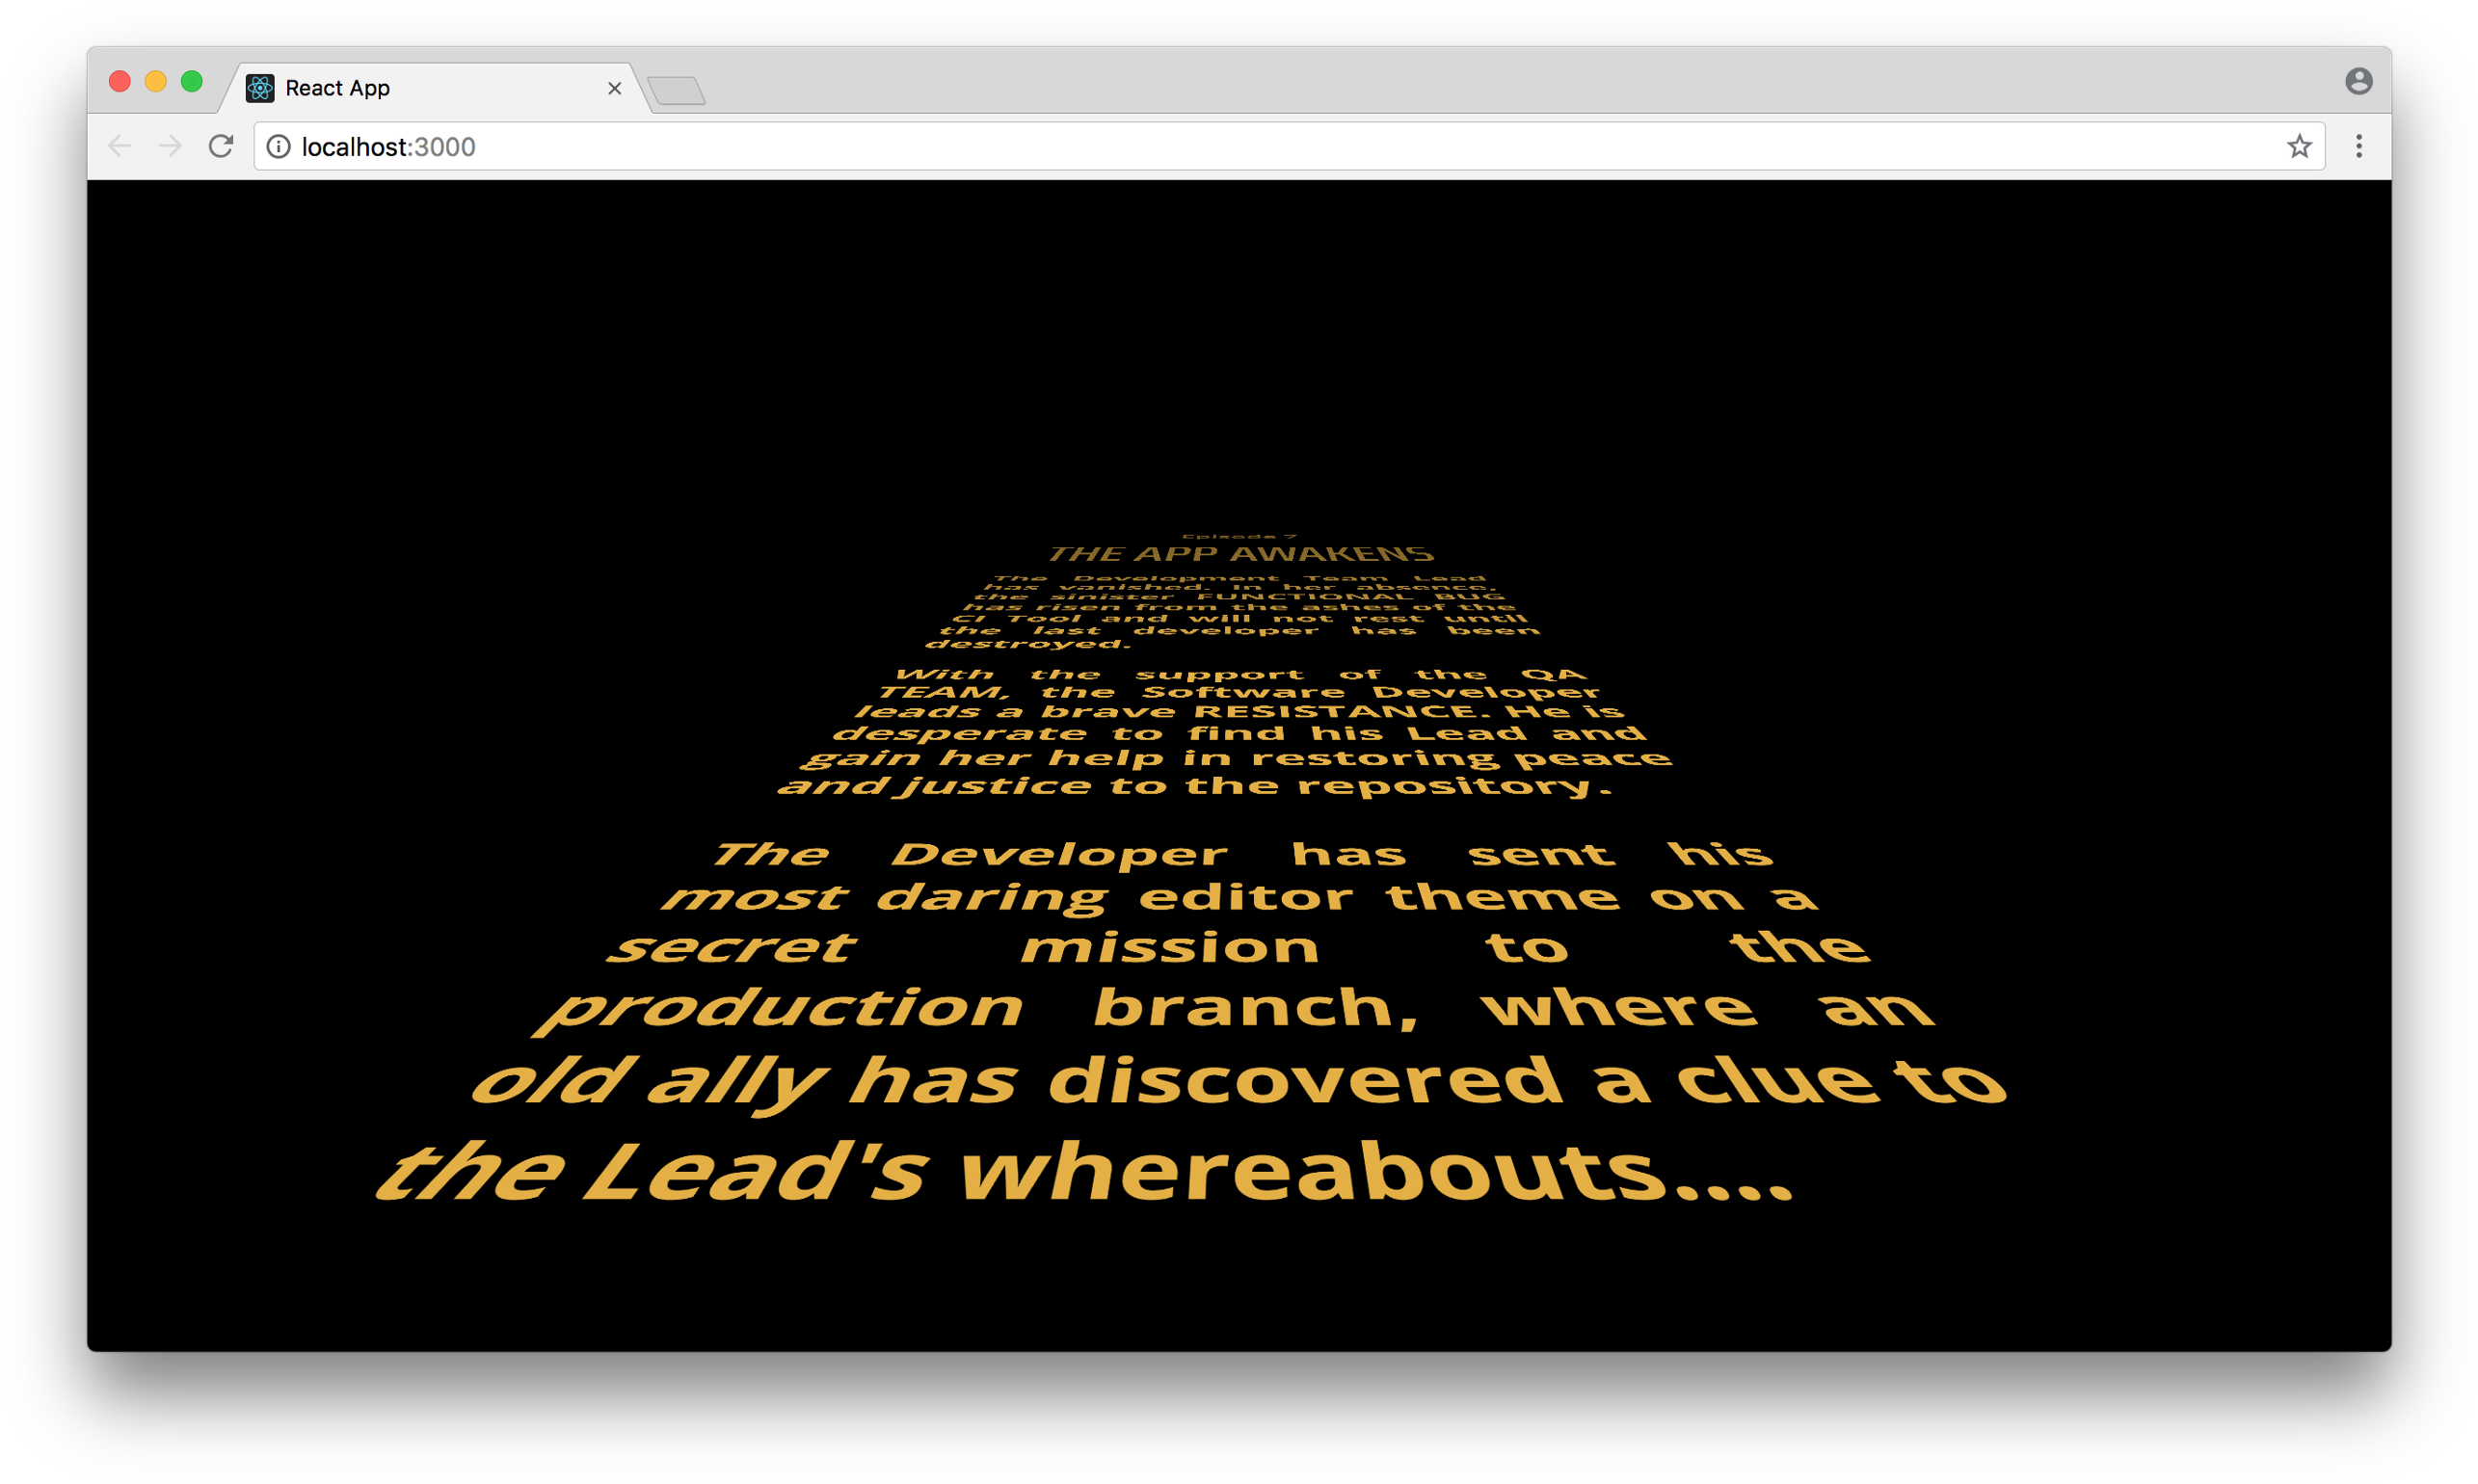This screenshot has height=1484, width=2478.
Task: Click the security lock icon in address bar
Action: pyautogui.click(x=282, y=145)
